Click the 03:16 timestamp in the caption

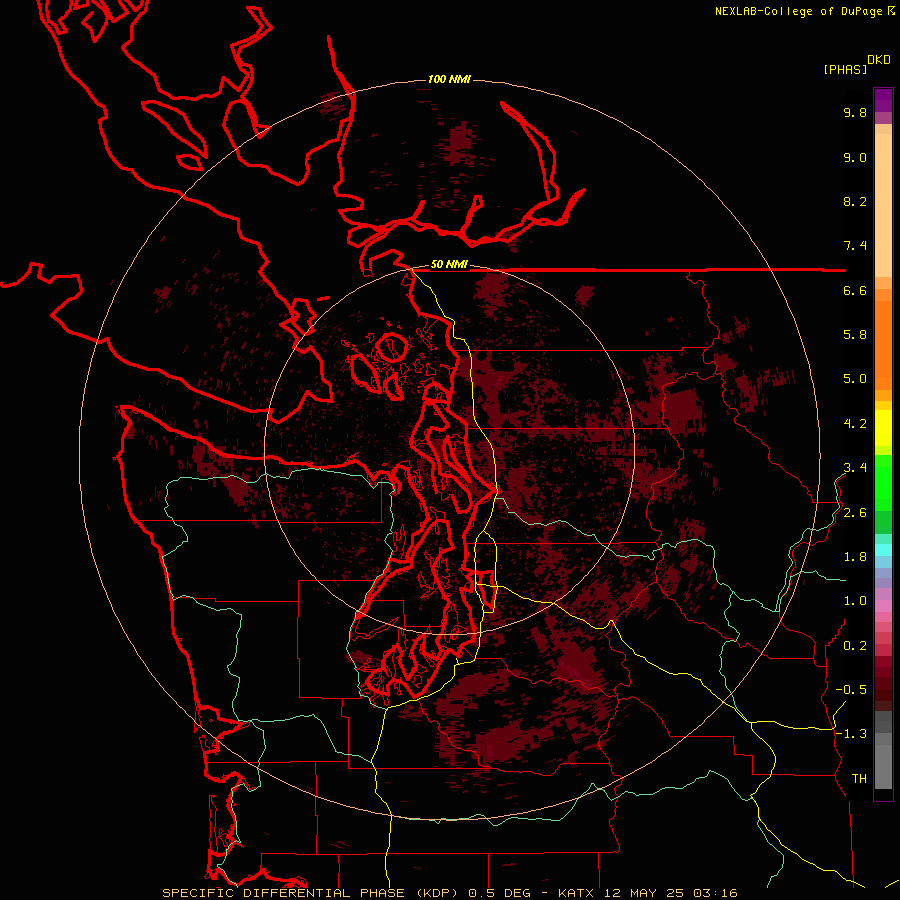pos(715,893)
